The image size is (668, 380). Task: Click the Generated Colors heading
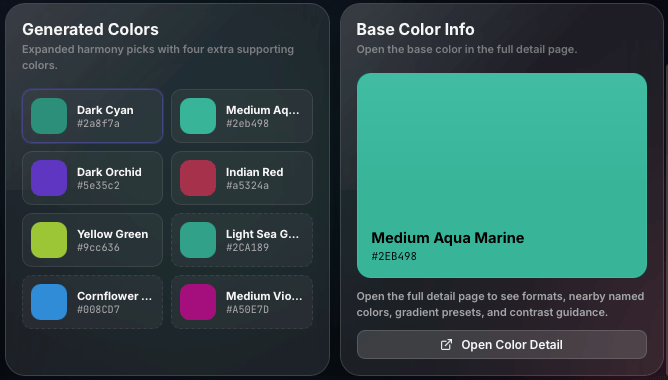90,29
